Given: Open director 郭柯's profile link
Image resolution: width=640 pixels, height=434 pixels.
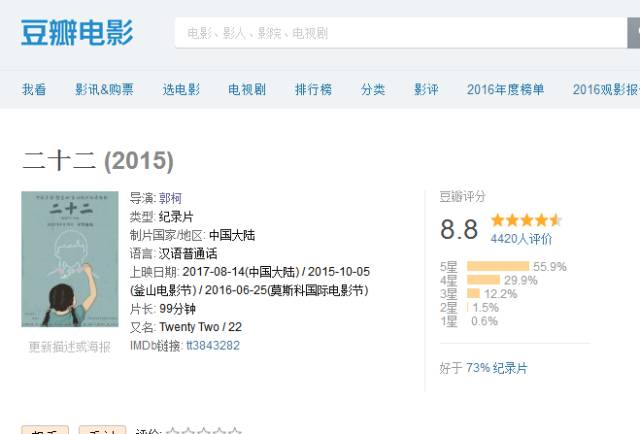Looking at the screenshot, I should point(170,198).
